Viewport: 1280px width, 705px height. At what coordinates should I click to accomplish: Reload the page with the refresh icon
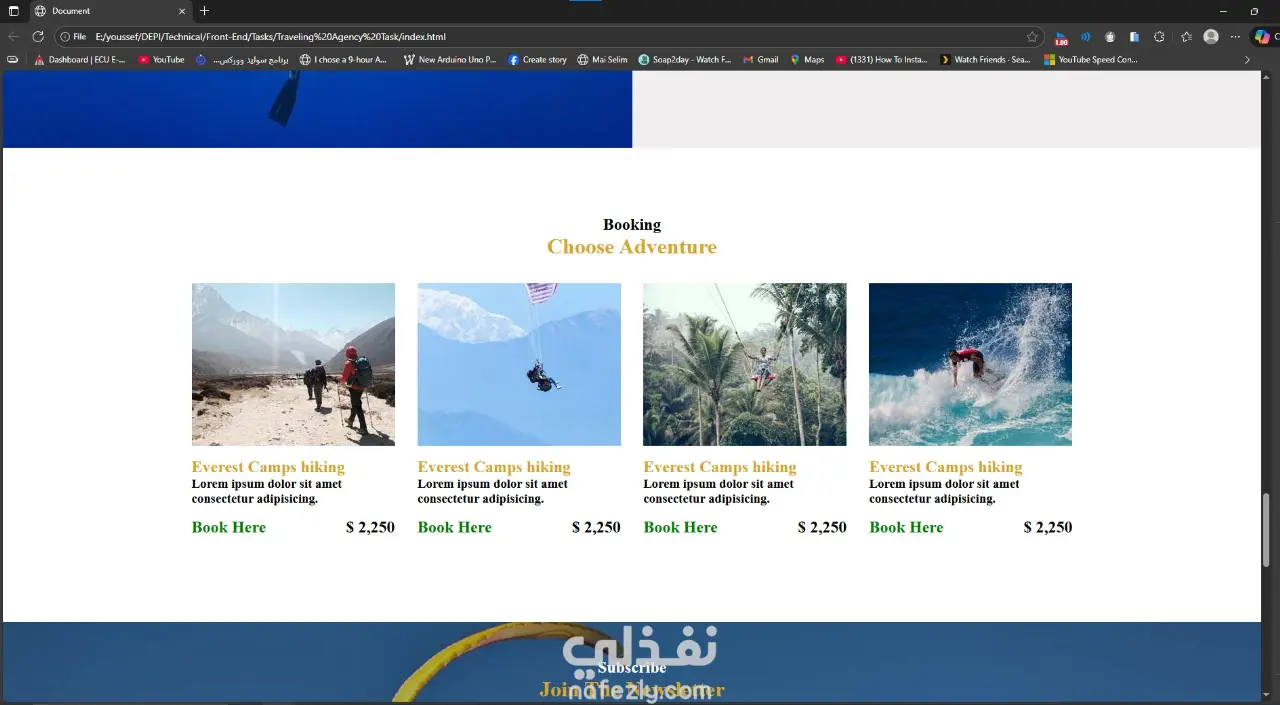pyautogui.click(x=38, y=36)
